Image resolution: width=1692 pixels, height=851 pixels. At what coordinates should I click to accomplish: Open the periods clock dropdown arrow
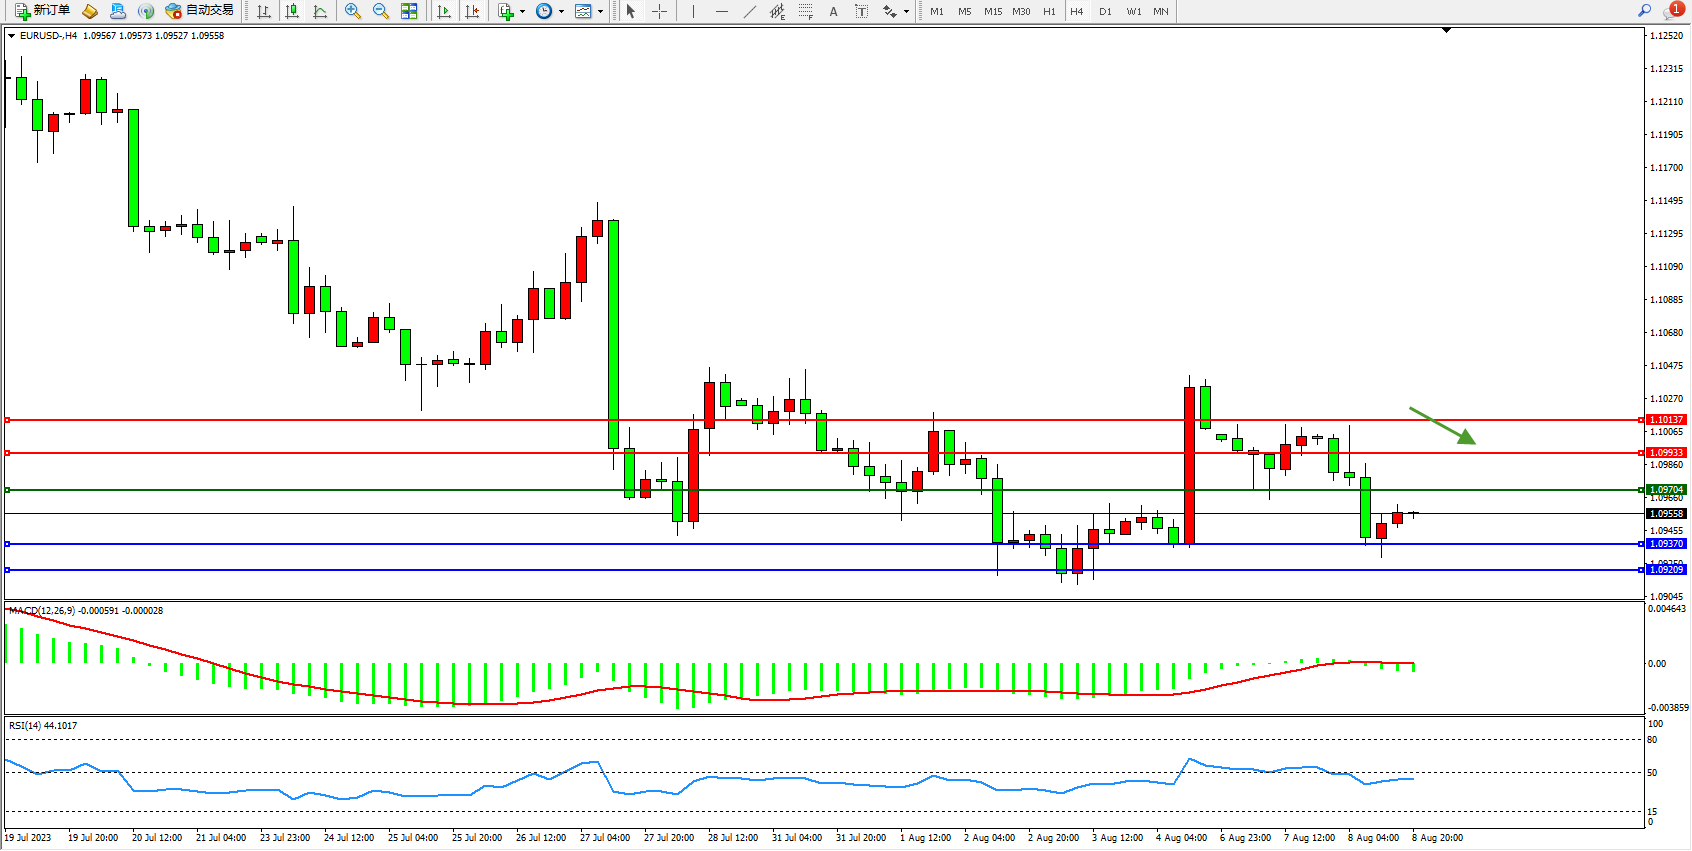(561, 12)
